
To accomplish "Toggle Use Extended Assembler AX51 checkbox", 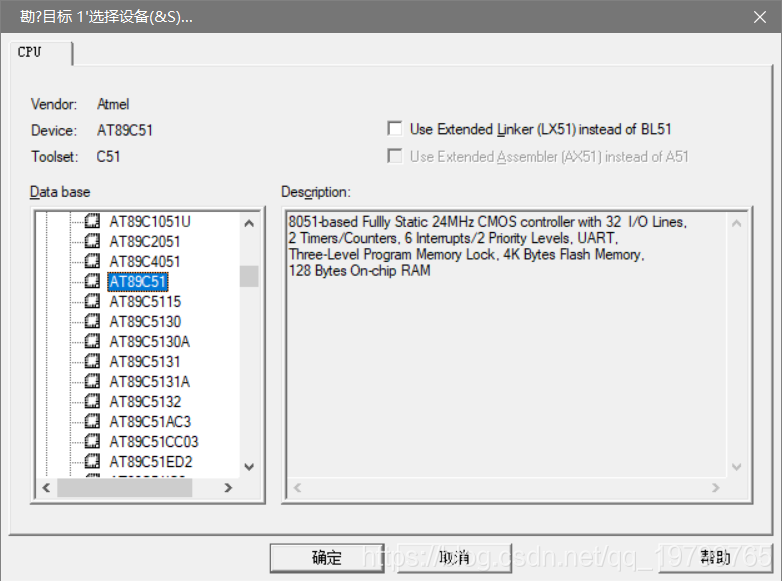I will [x=395, y=156].
